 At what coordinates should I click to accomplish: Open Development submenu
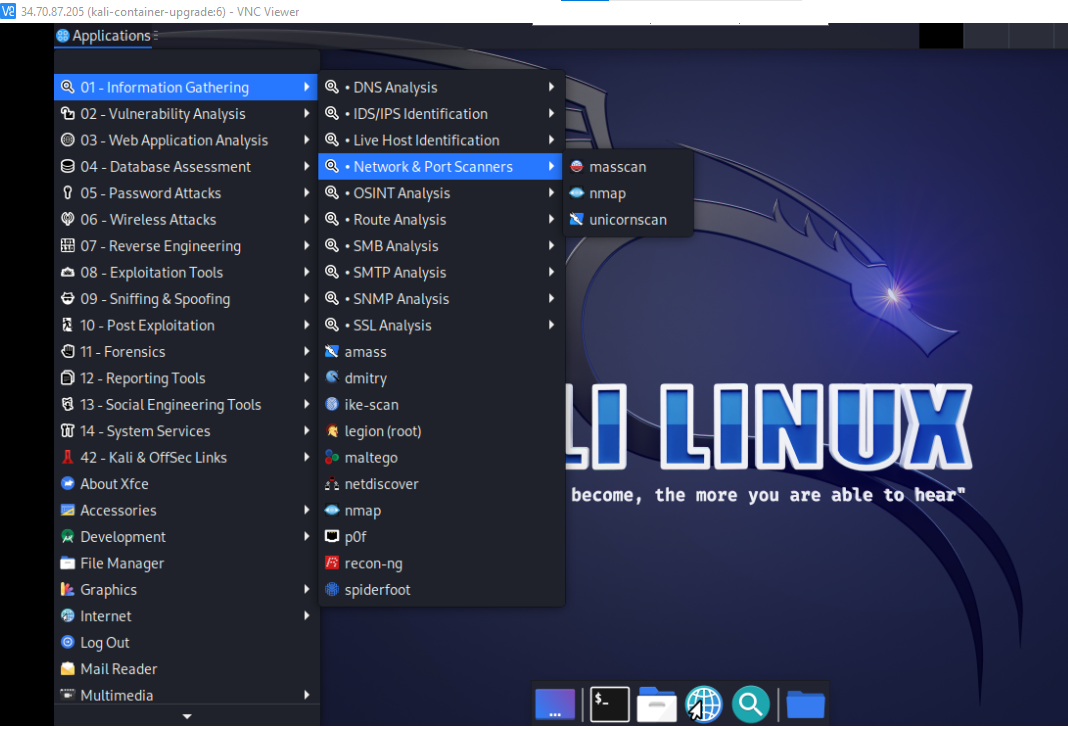(x=185, y=537)
